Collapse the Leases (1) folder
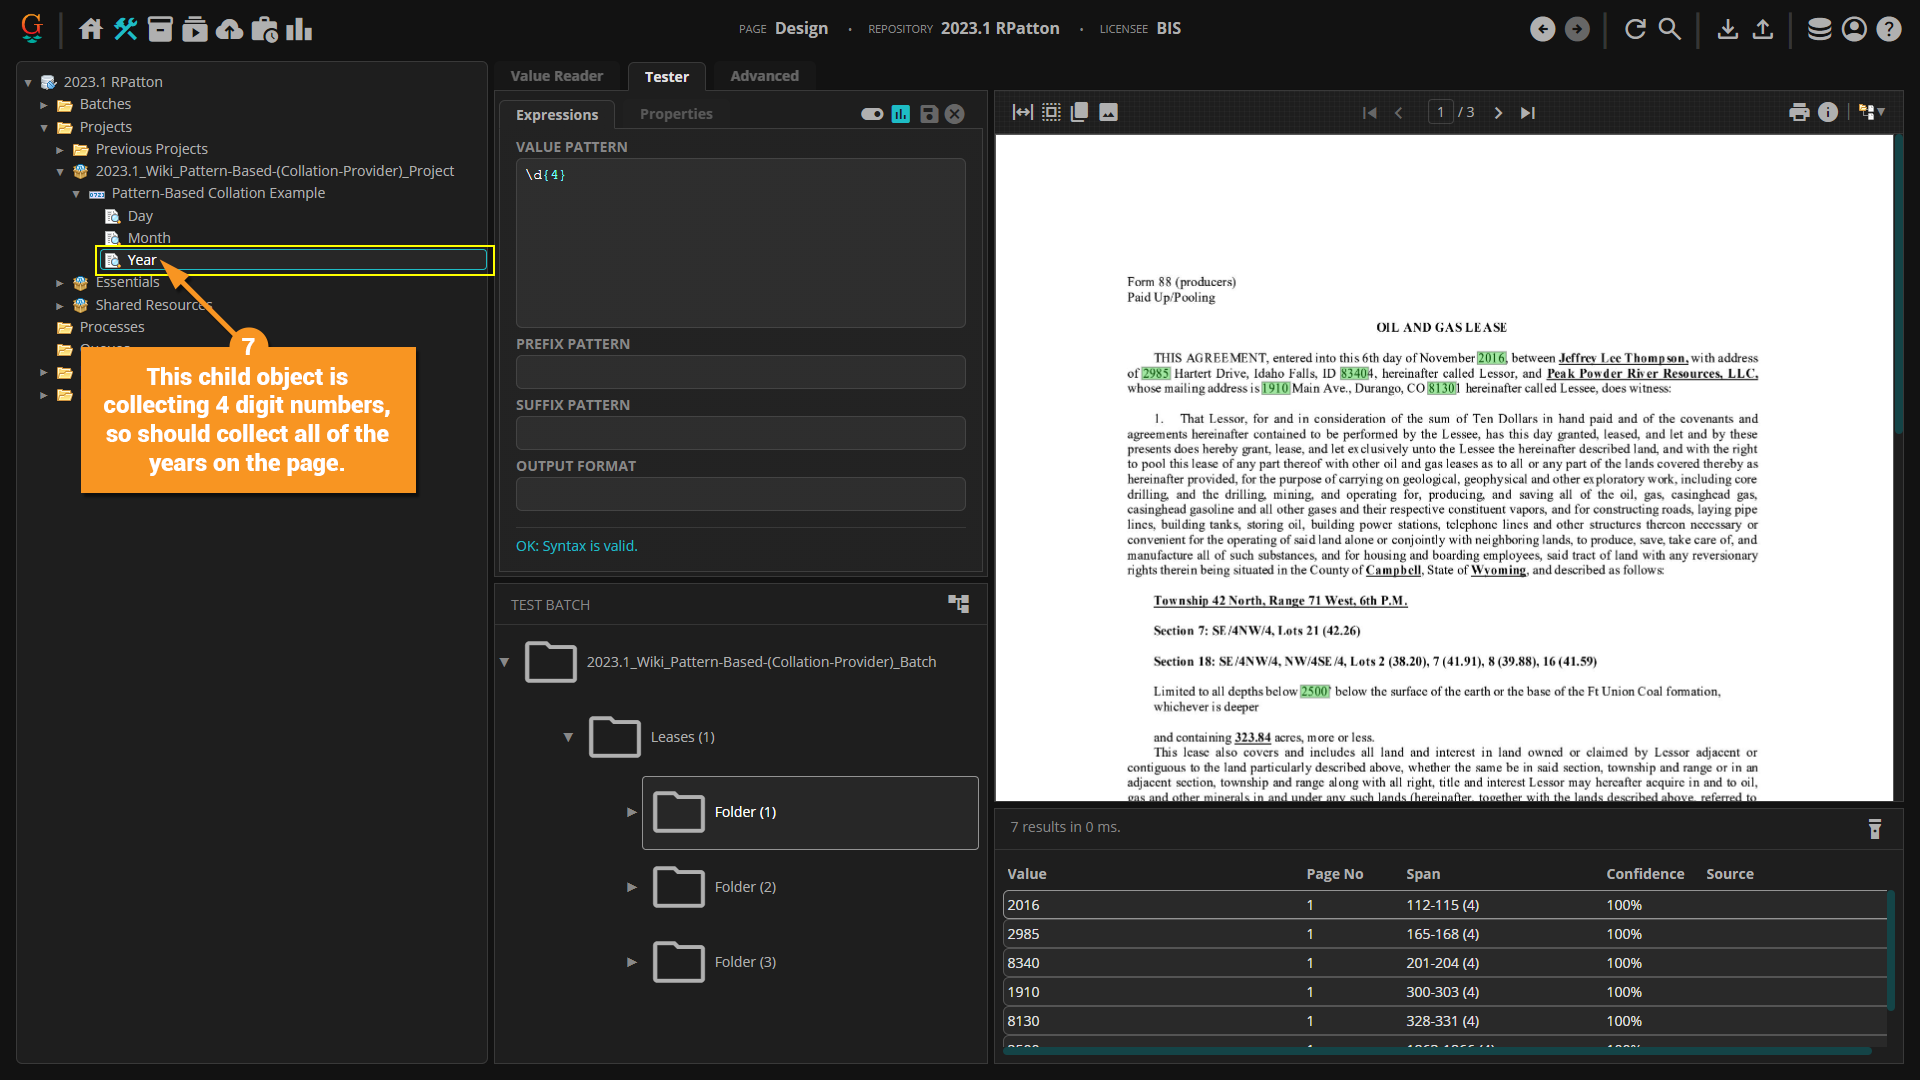Viewport: 1920px width, 1080px height. point(568,737)
